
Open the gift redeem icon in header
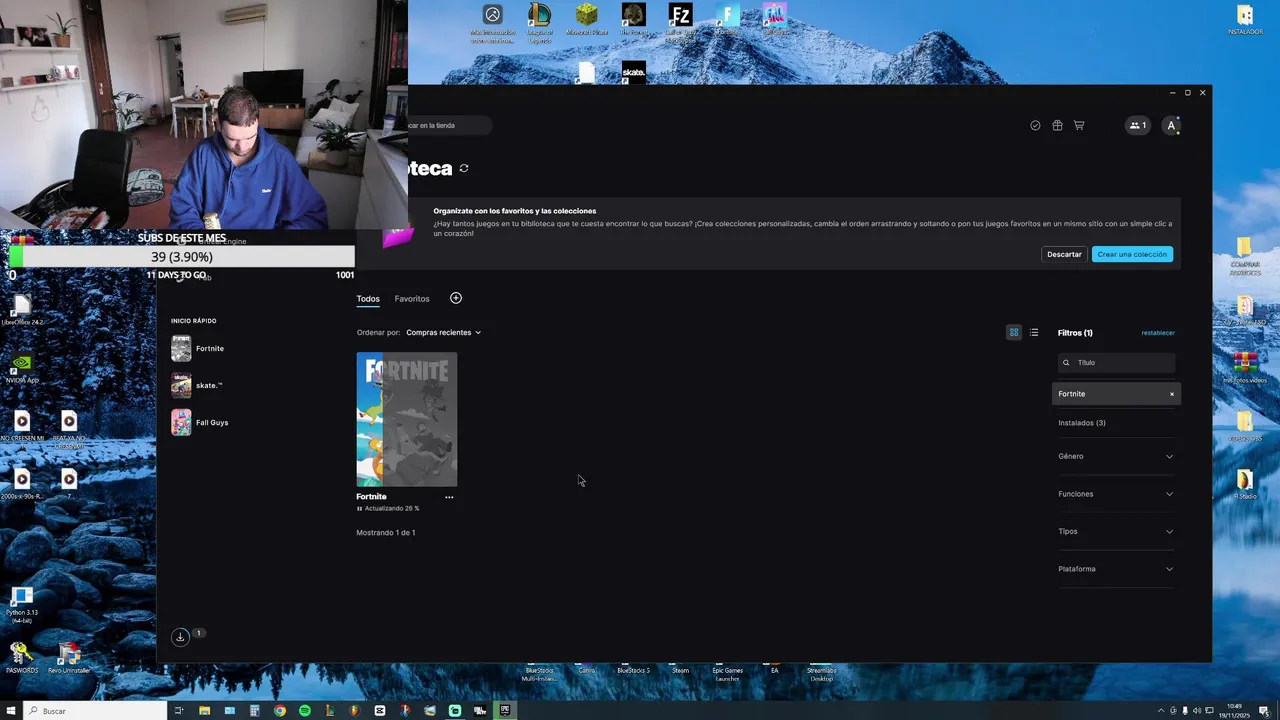click(x=1057, y=125)
